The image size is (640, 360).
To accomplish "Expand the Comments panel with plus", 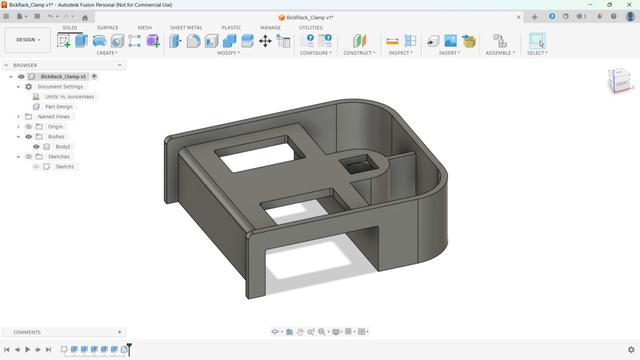I will [x=120, y=332].
